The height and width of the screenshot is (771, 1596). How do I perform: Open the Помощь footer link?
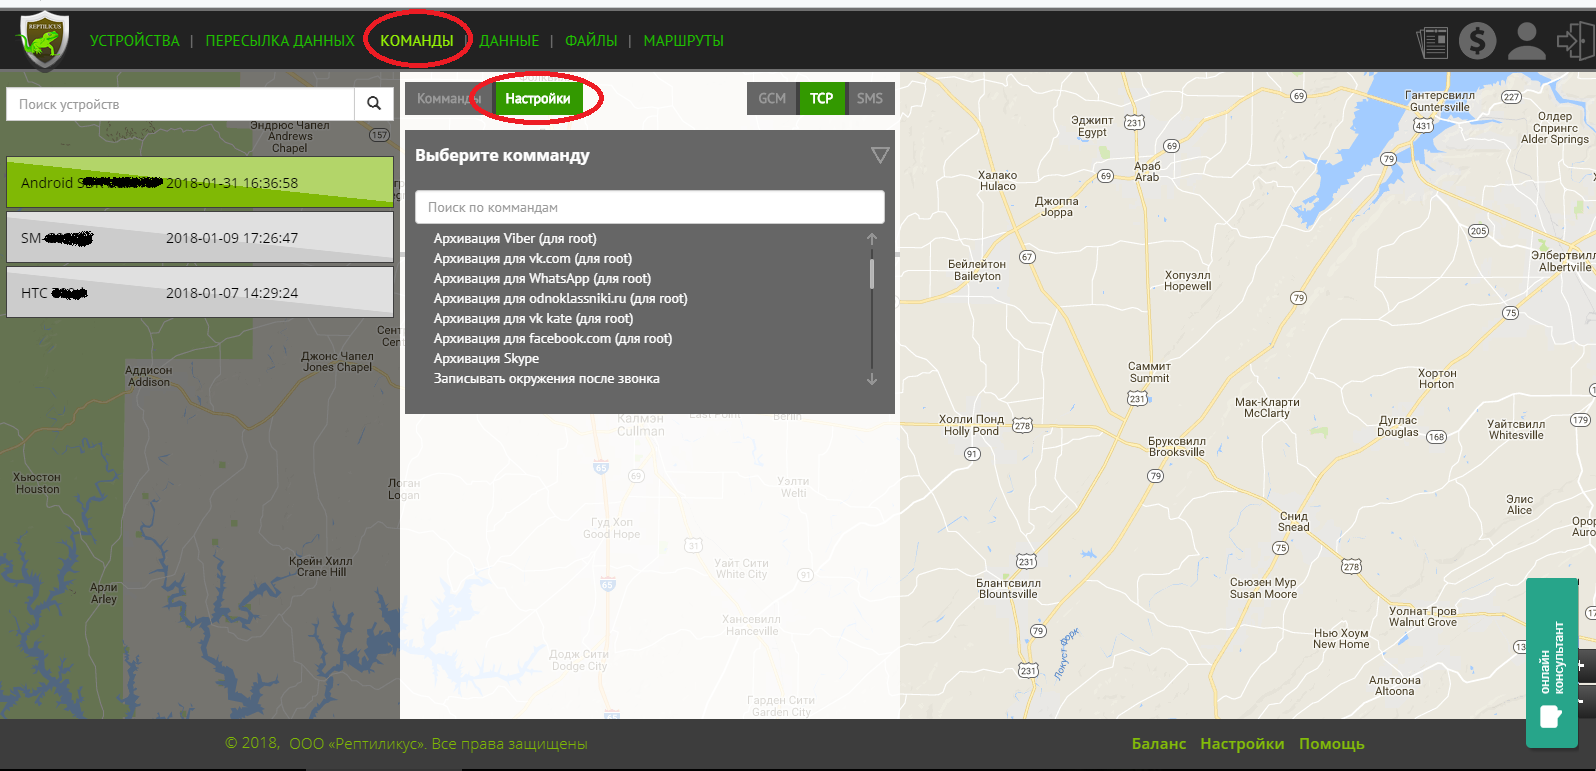coord(1332,744)
